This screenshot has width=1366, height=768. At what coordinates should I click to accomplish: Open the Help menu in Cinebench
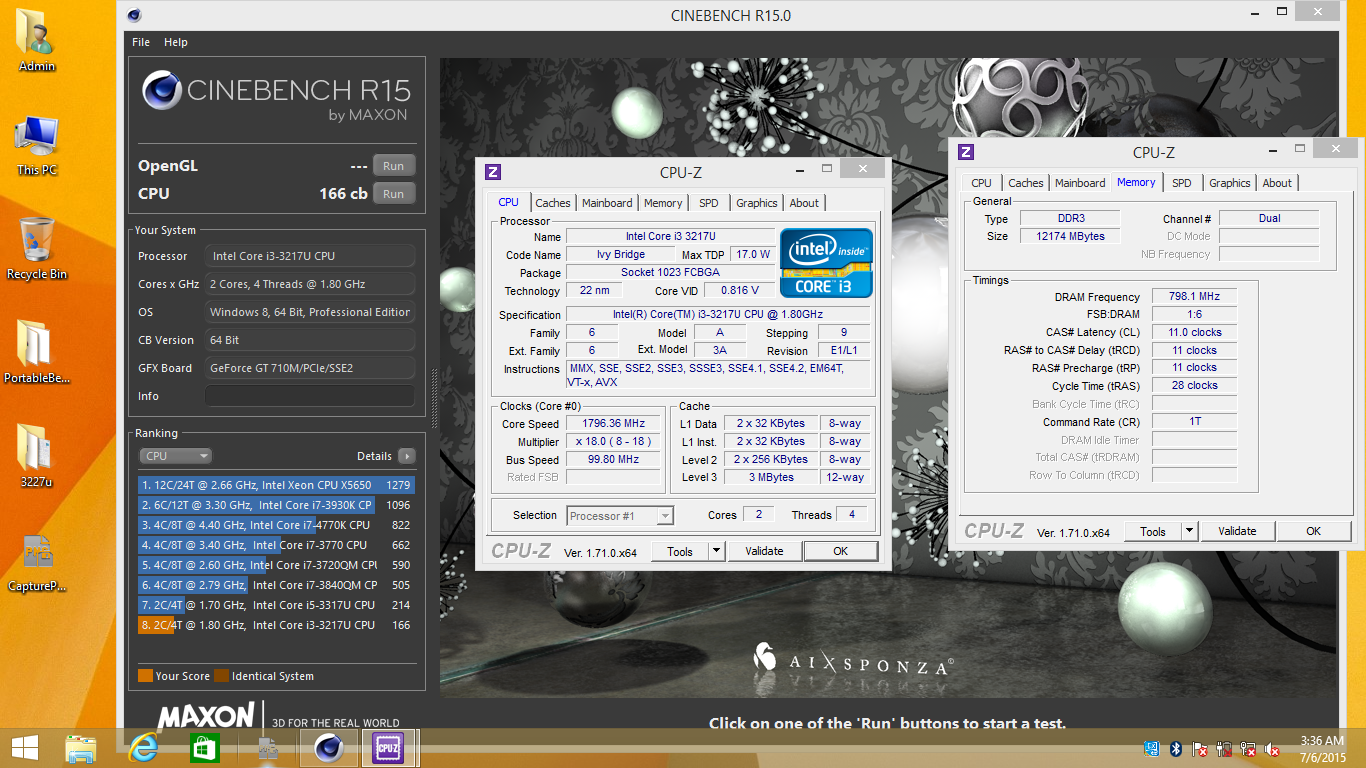[x=176, y=42]
